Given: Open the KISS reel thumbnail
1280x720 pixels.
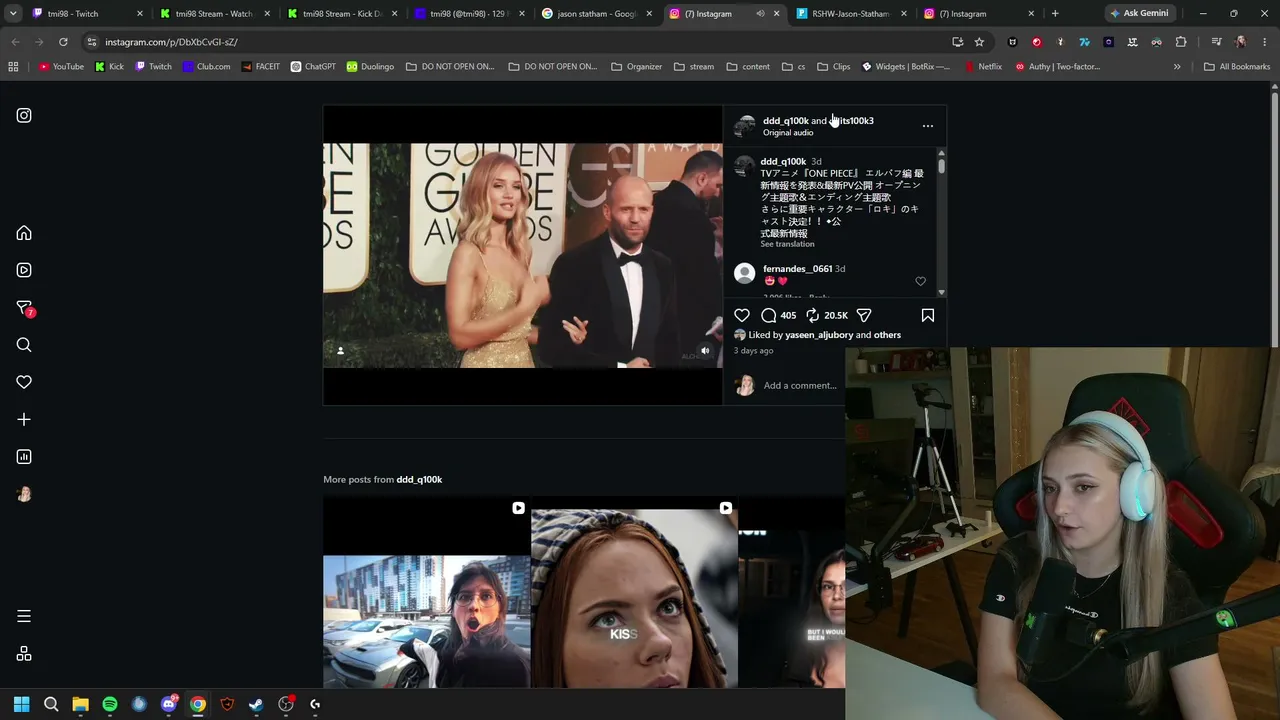Looking at the screenshot, I should (x=634, y=592).
